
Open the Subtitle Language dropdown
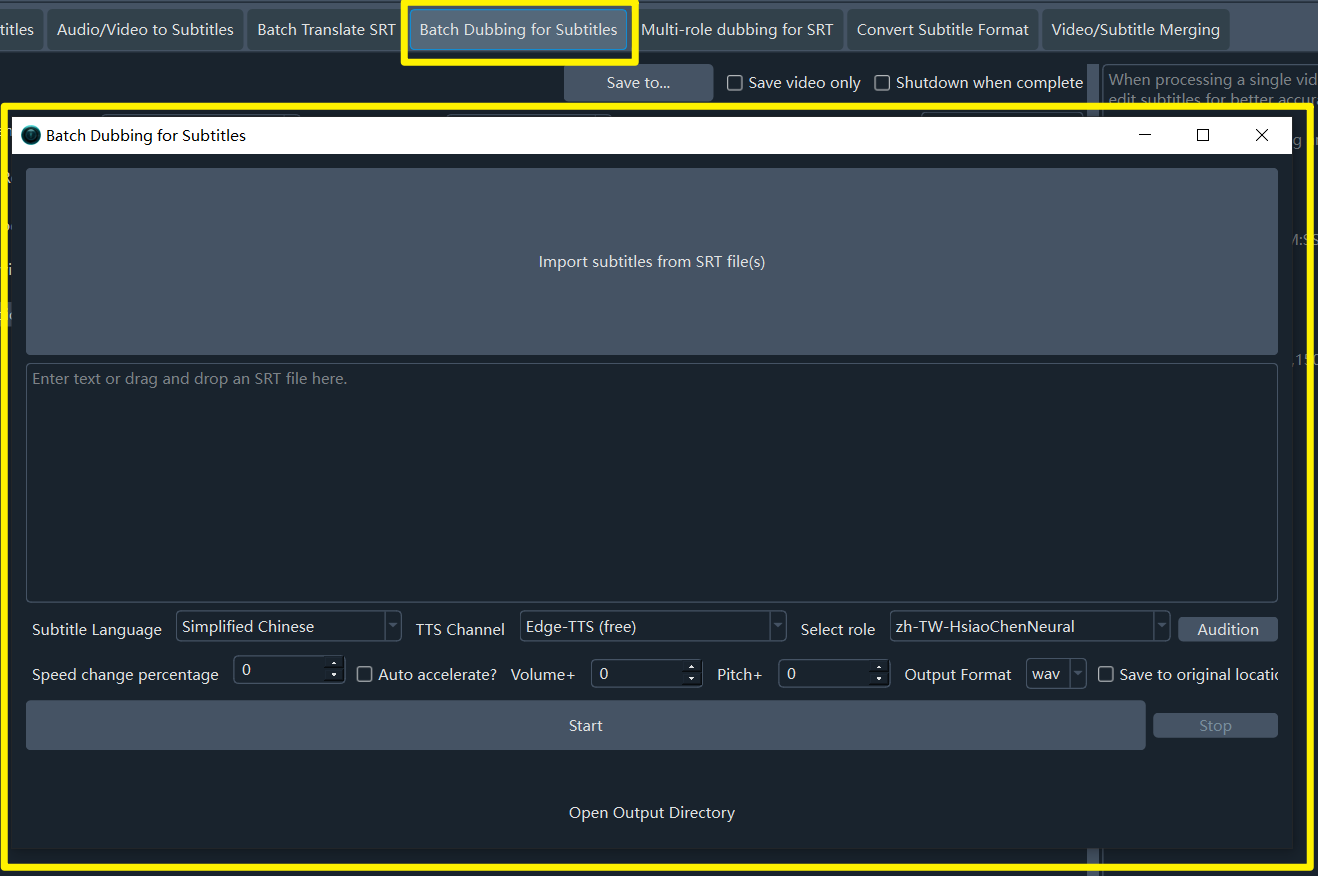click(289, 627)
